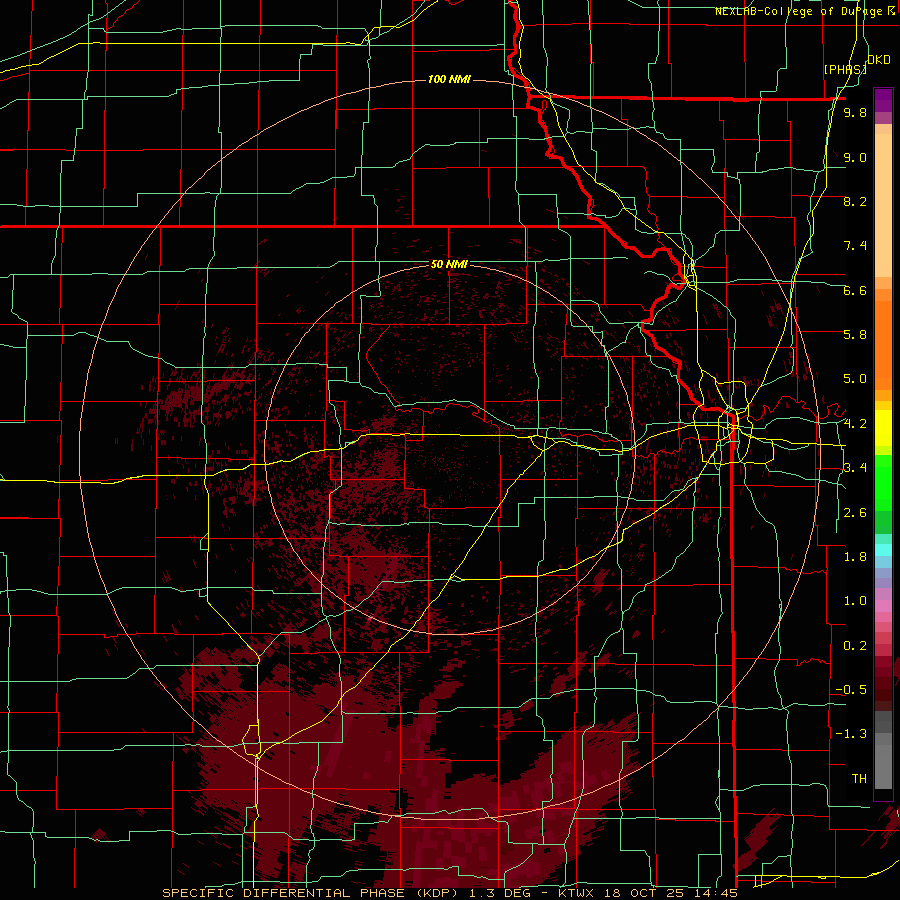Click the 50 NMI range ring label
This screenshot has height=900, width=900.
pos(448,264)
